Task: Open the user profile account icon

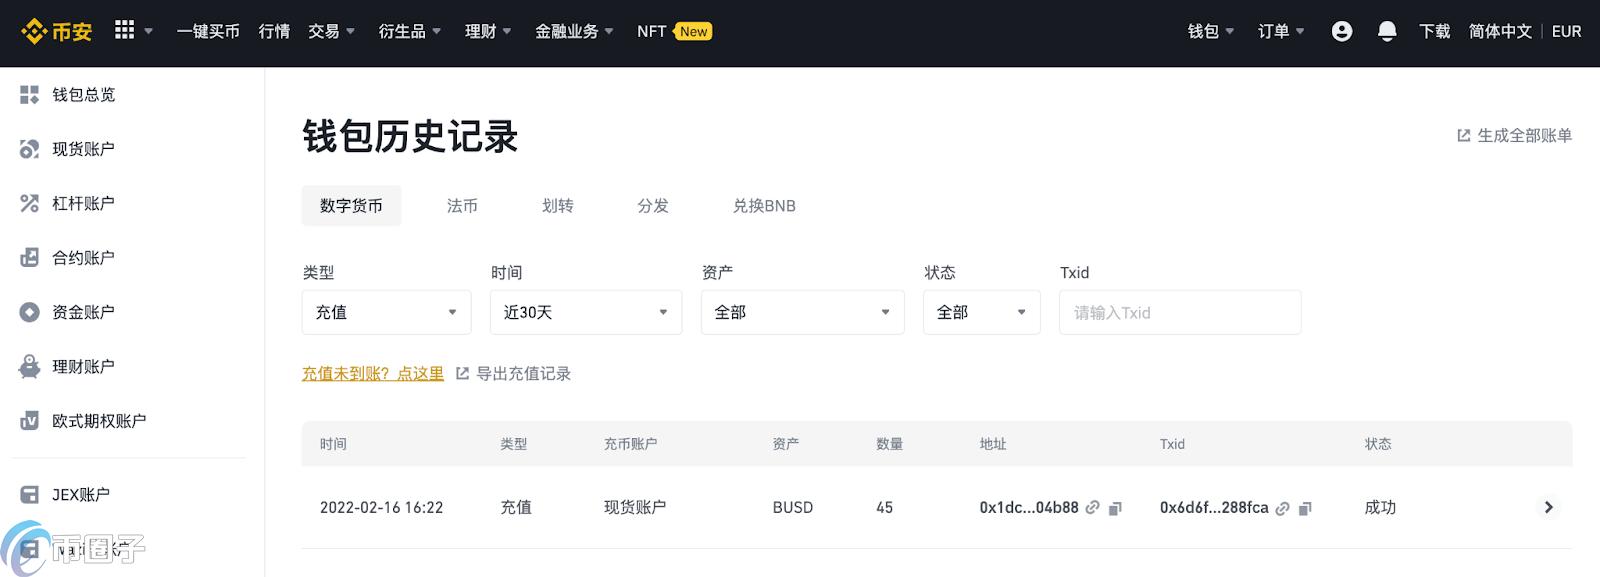Action: pyautogui.click(x=1341, y=31)
